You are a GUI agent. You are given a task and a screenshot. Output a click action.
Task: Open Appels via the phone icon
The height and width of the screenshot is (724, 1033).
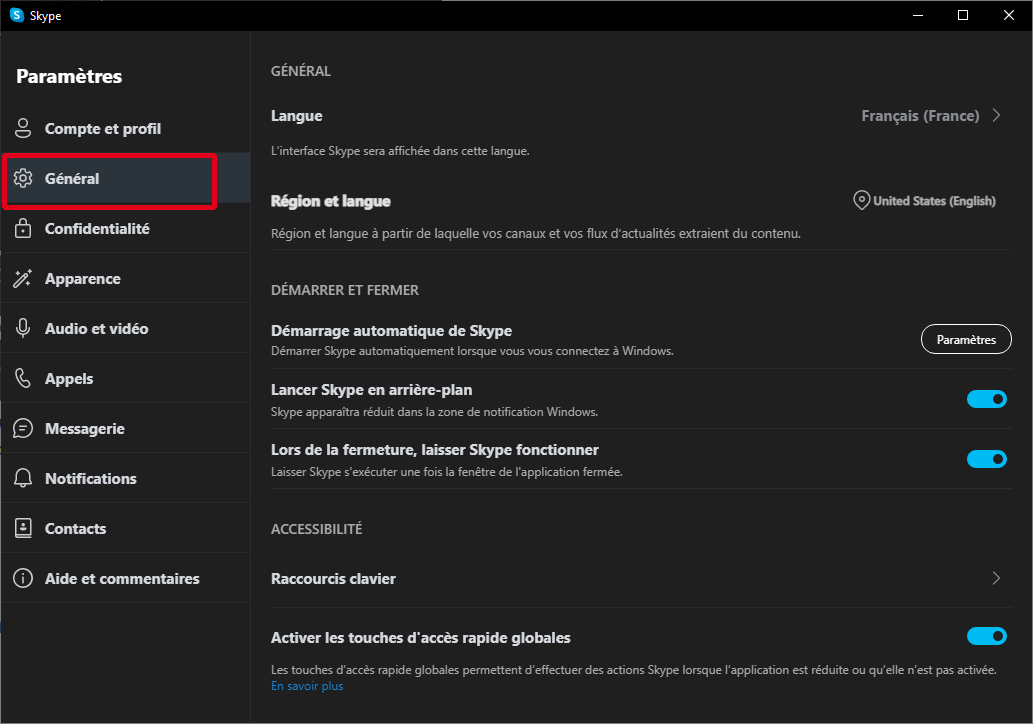coord(22,378)
